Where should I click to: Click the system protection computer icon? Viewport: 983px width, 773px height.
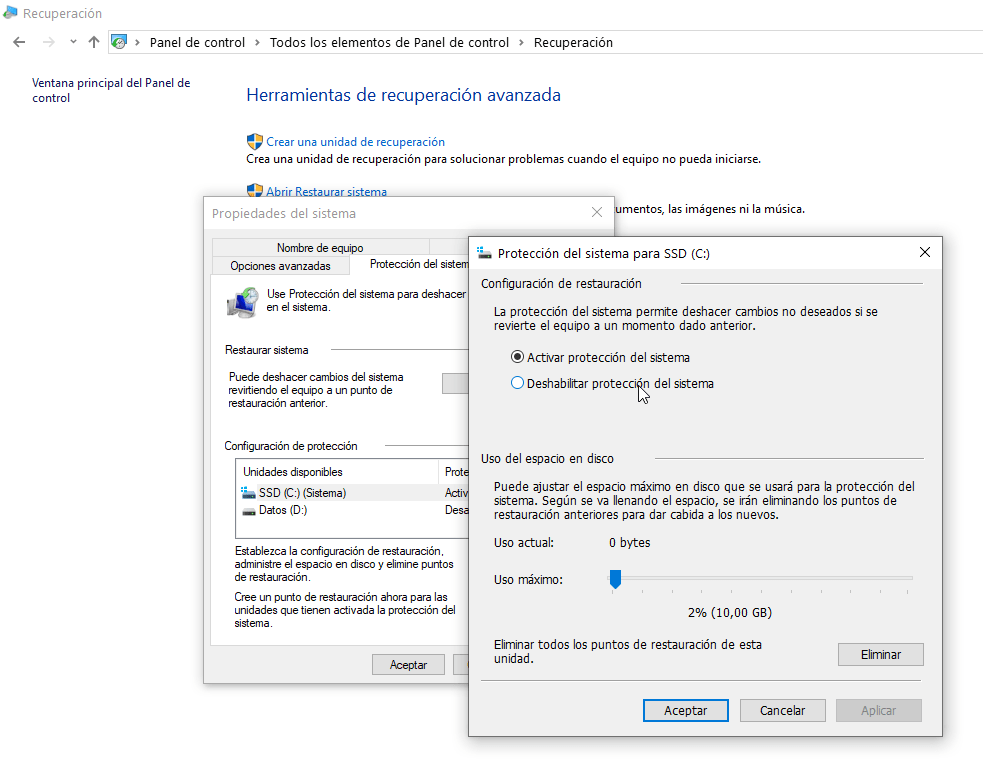[x=241, y=301]
